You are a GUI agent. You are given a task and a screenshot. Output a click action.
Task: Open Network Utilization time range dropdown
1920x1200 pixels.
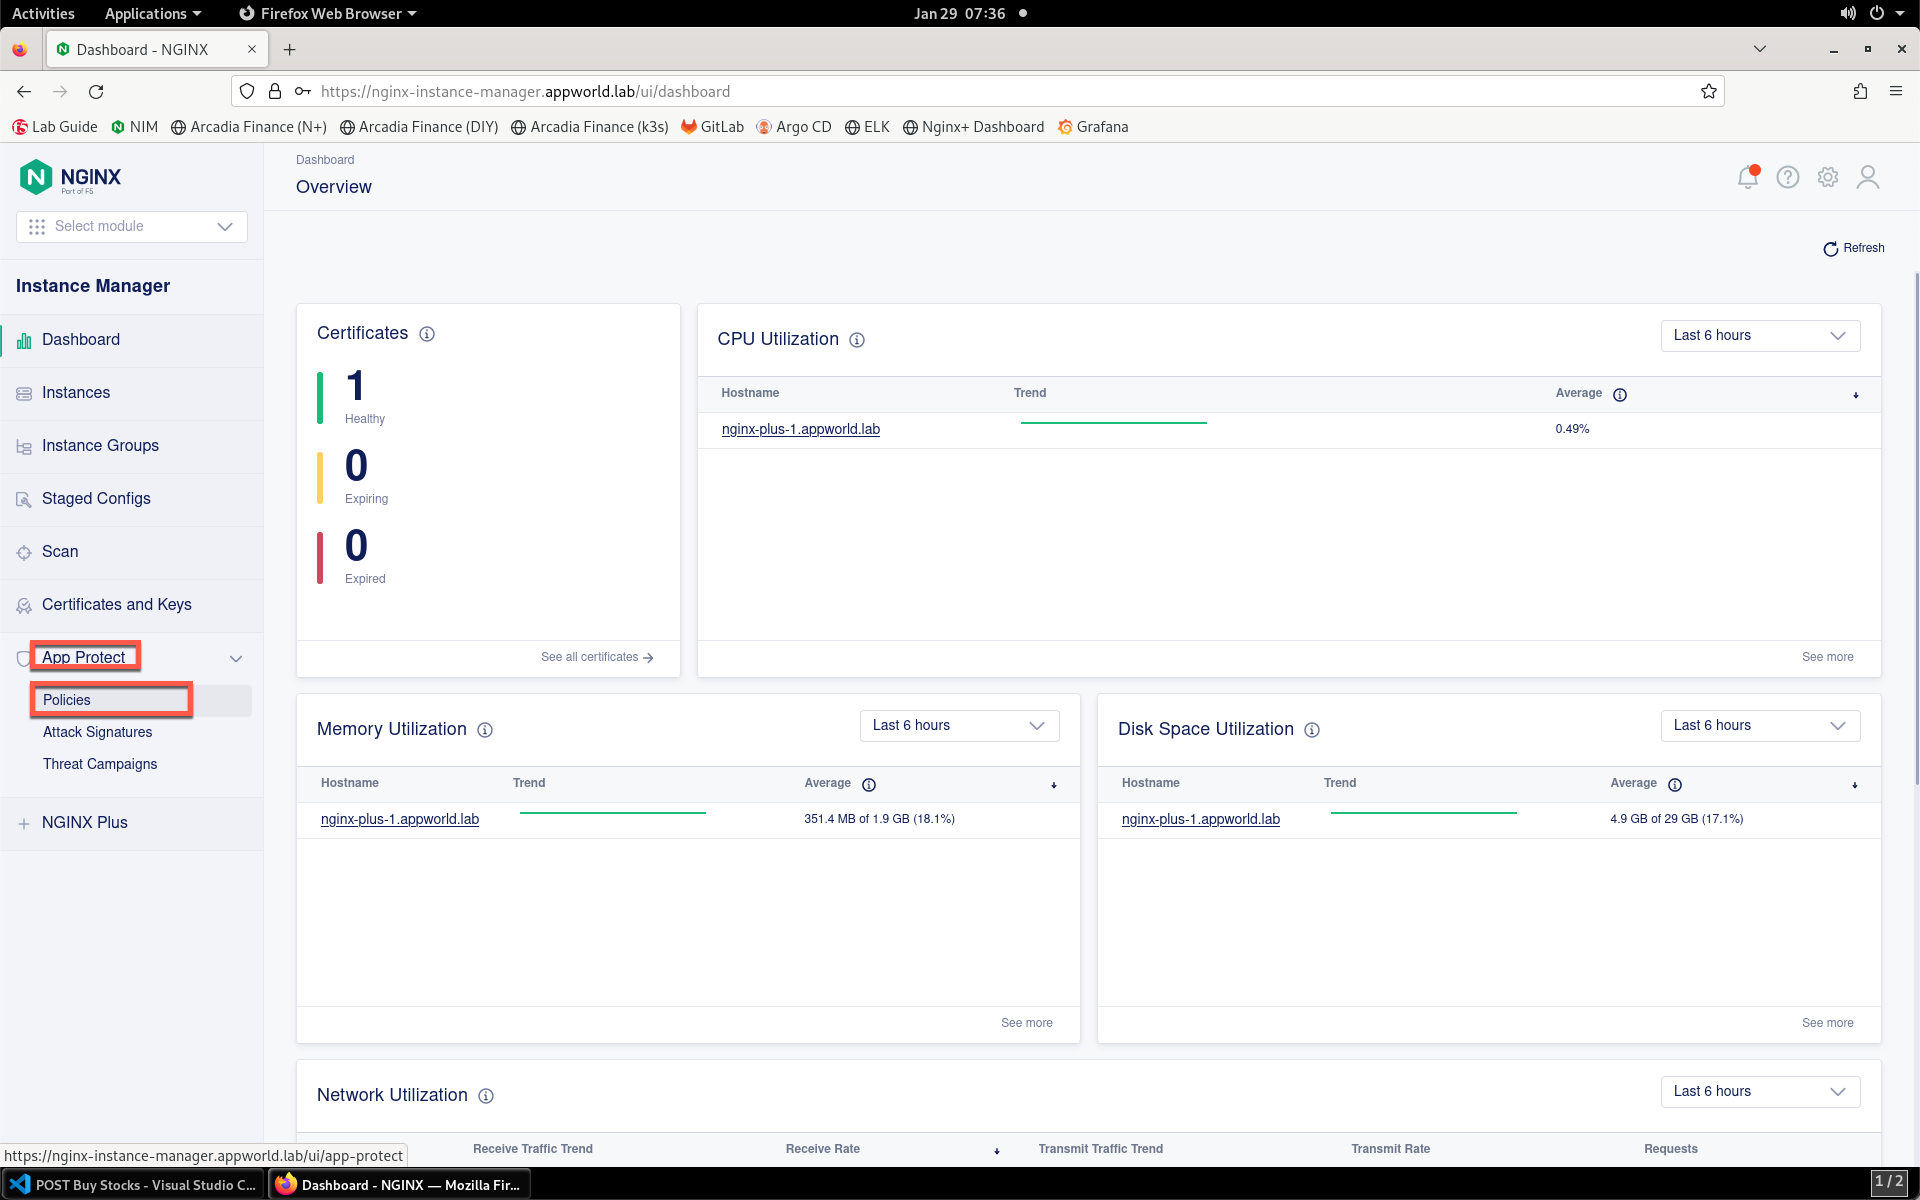click(x=1760, y=1092)
